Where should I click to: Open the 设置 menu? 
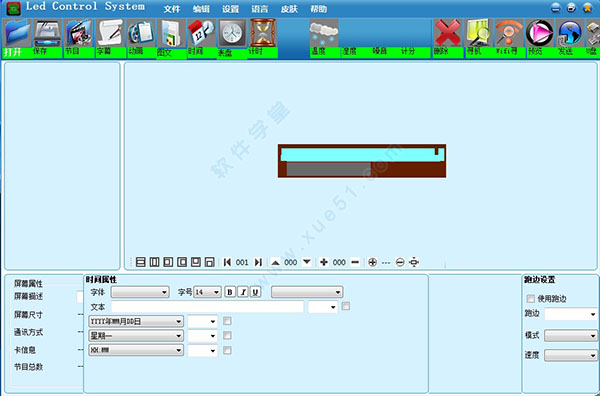point(230,9)
